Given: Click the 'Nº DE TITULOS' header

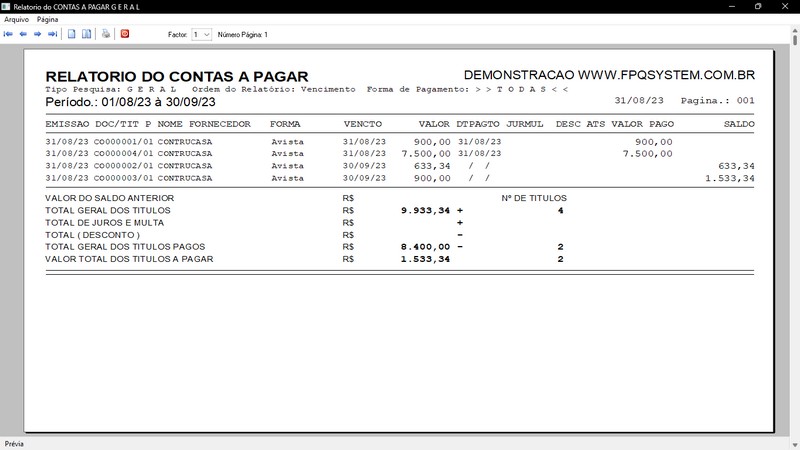Looking at the screenshot, I should pyautogui.click(x=534, y=198).
